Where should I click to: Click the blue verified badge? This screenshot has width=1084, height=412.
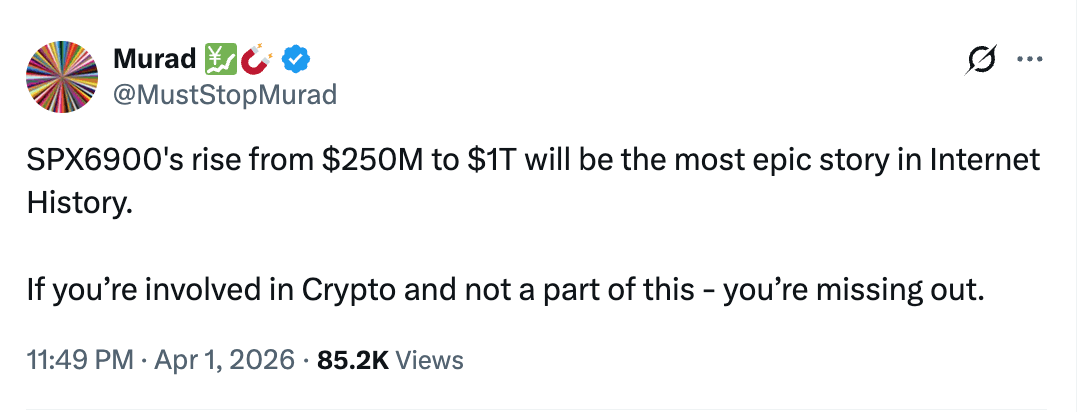[296, 61]
